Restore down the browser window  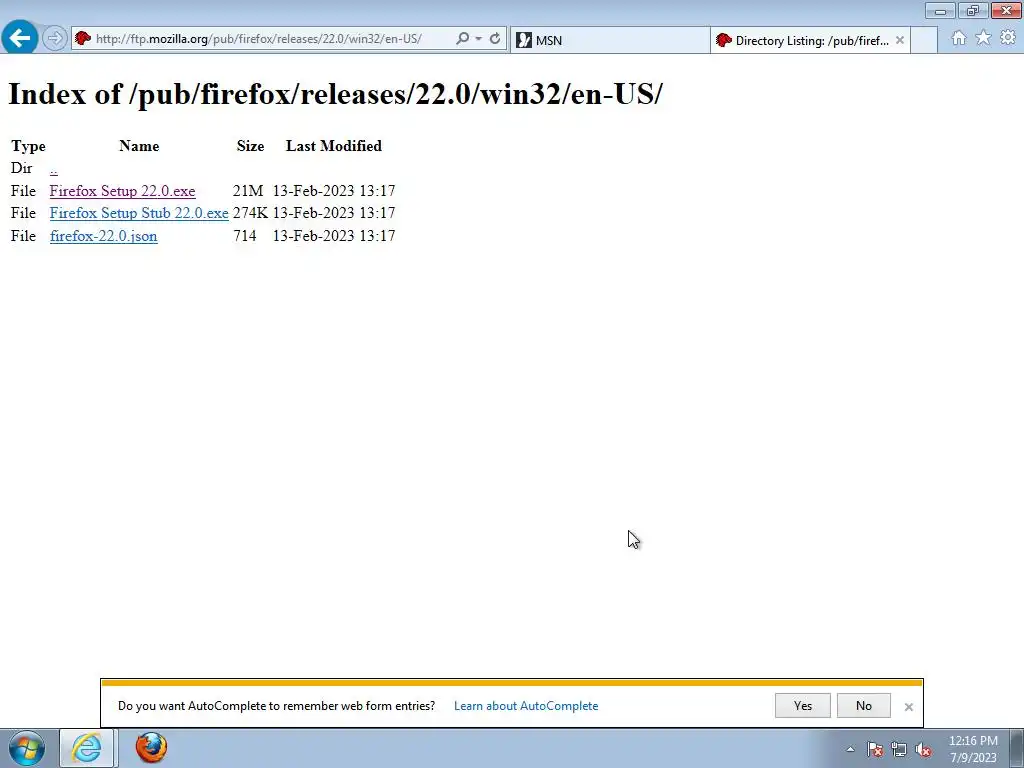973,10
